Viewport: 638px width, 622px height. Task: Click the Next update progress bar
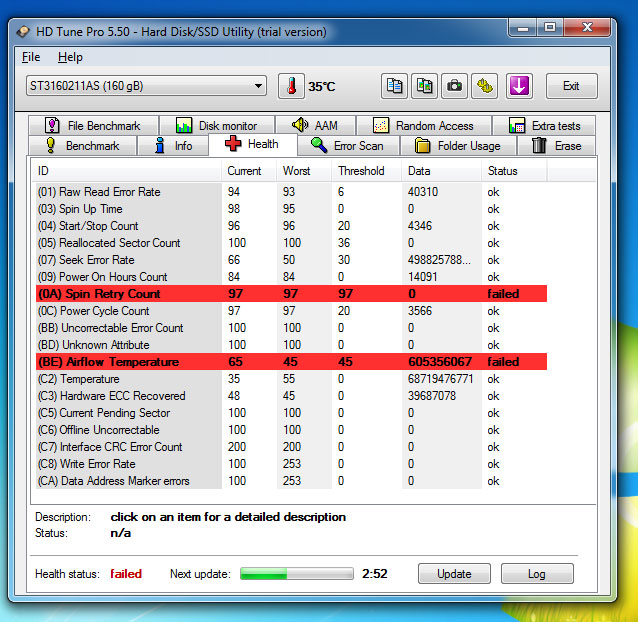[297, 574]
